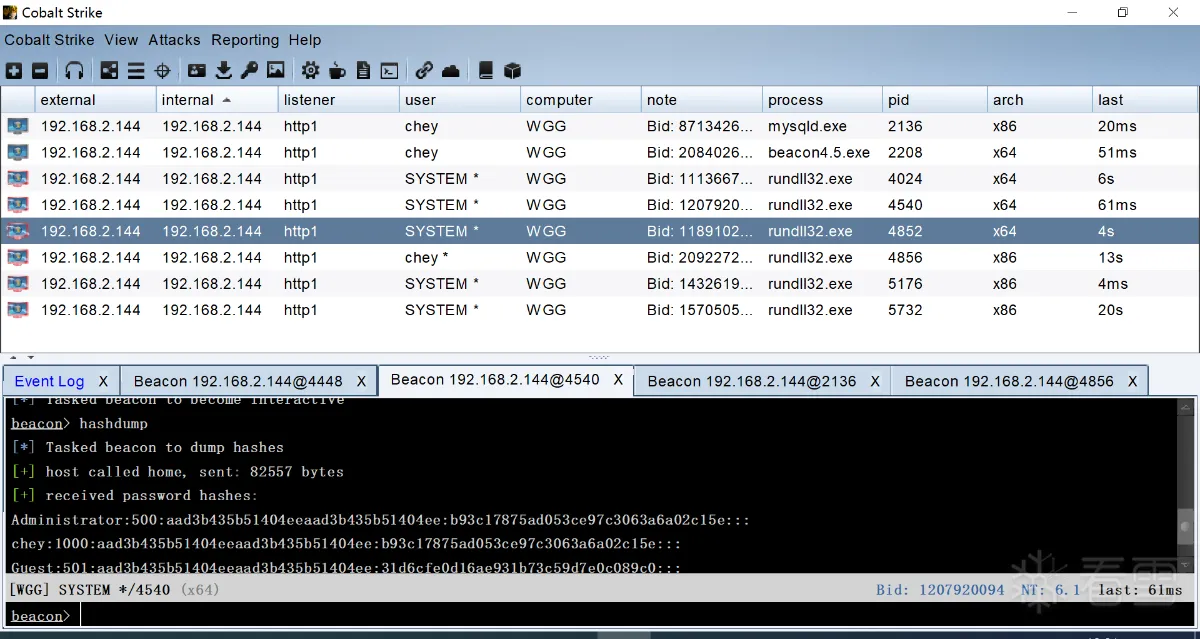Click the beacon icon for pid 5176 row
1200x639 pixels.
[x=18, y=283]
